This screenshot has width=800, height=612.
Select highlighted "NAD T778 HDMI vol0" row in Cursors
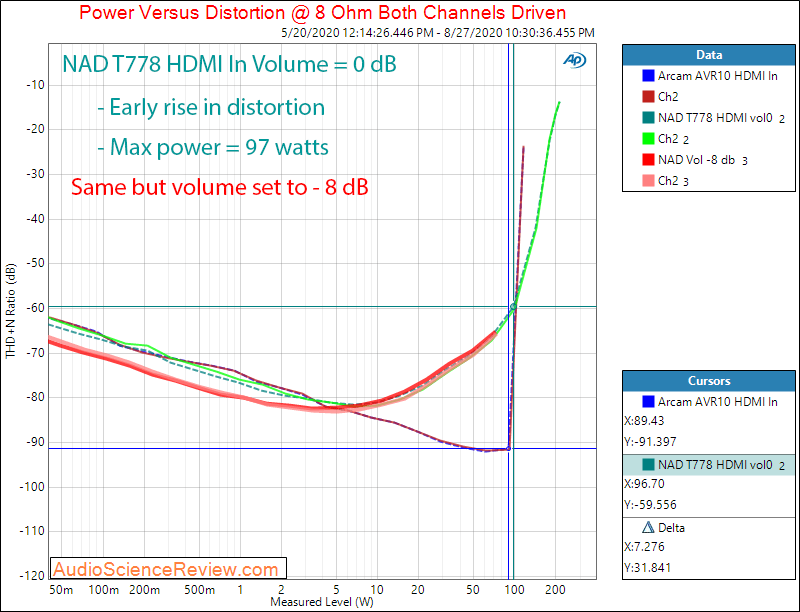point(709,465)
